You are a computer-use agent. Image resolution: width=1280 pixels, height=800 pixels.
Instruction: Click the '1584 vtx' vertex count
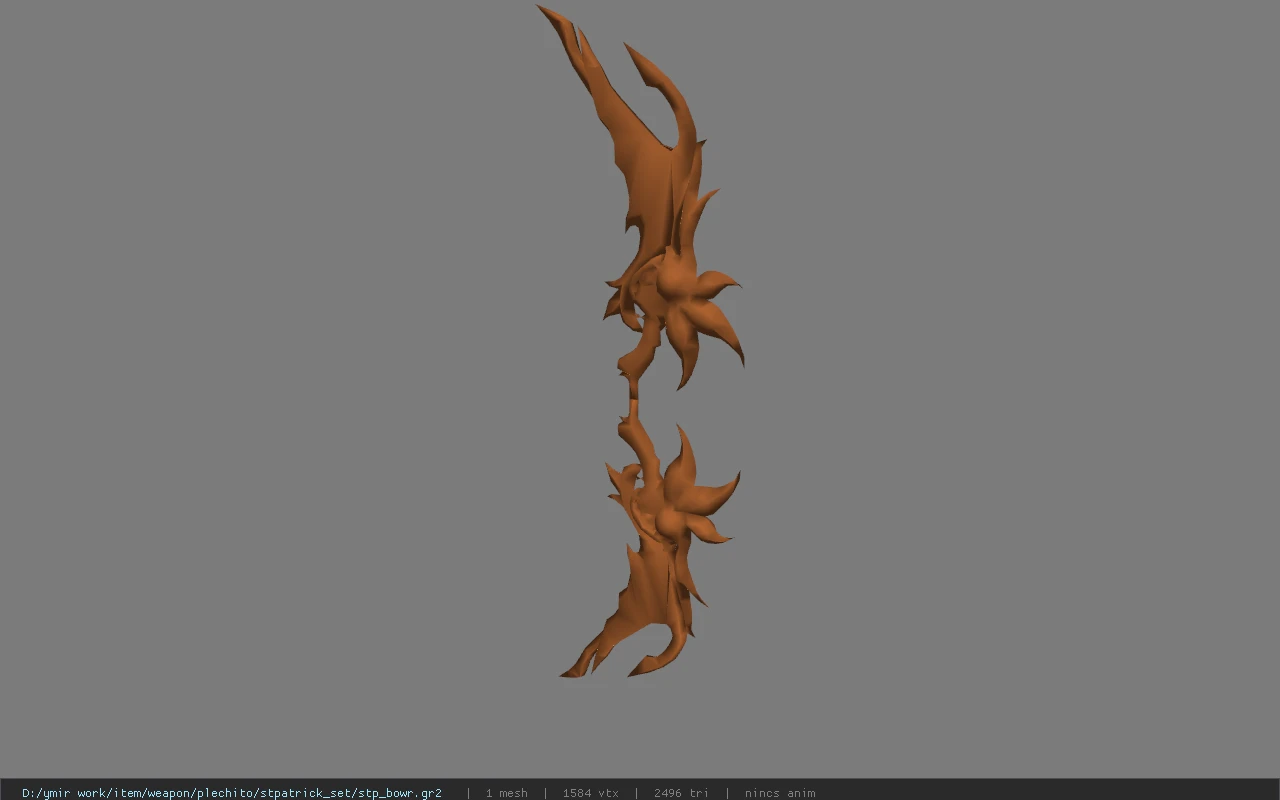point(590,793)
